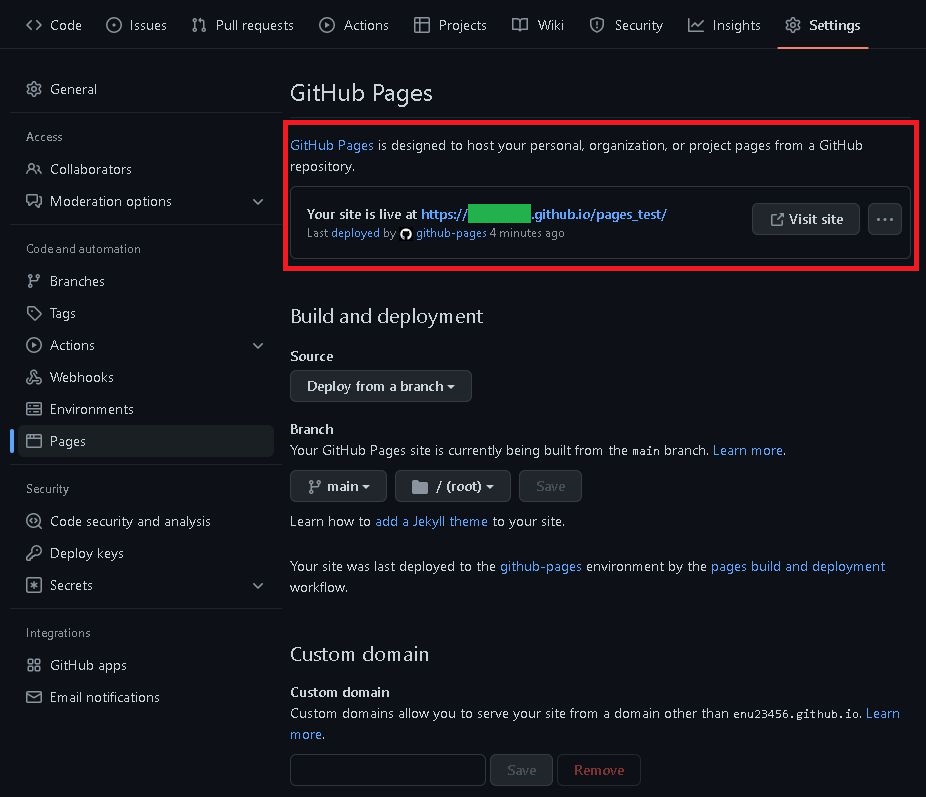Click the Secrets asterisk icon
The width and height of the screenshot is (926, 797).
pyautogui.click(x=34, y=585)
